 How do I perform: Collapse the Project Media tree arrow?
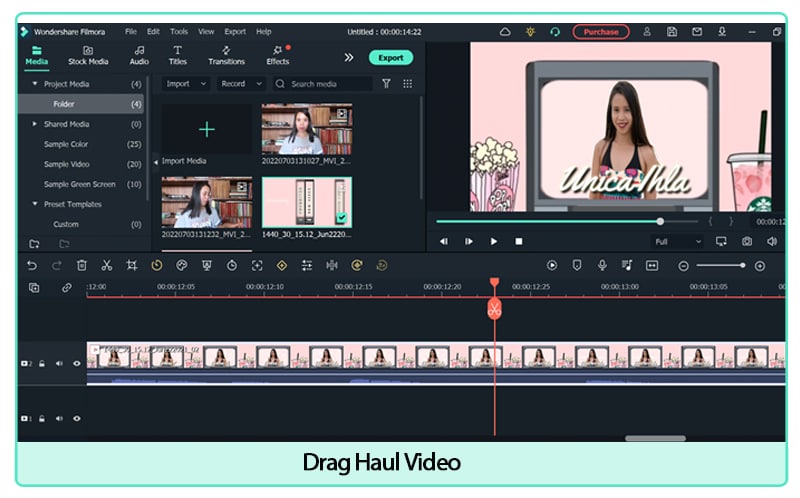coord(35,84)
